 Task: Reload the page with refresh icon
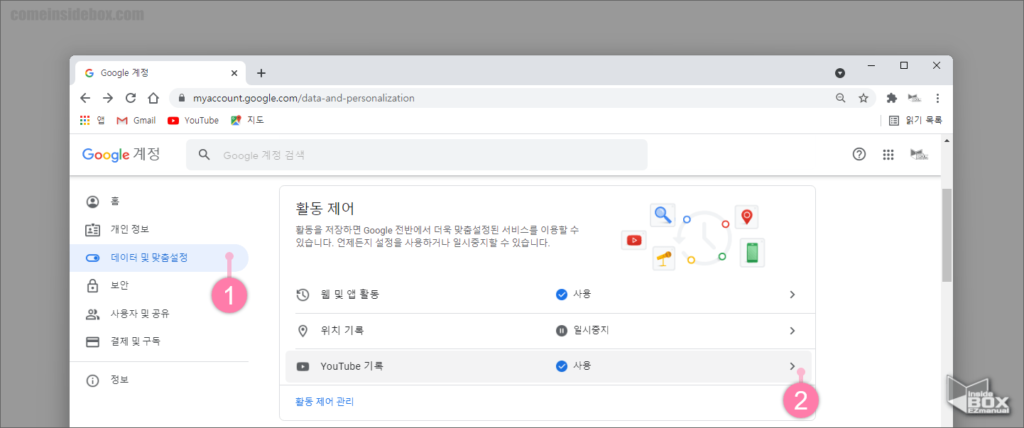[130, 98]
